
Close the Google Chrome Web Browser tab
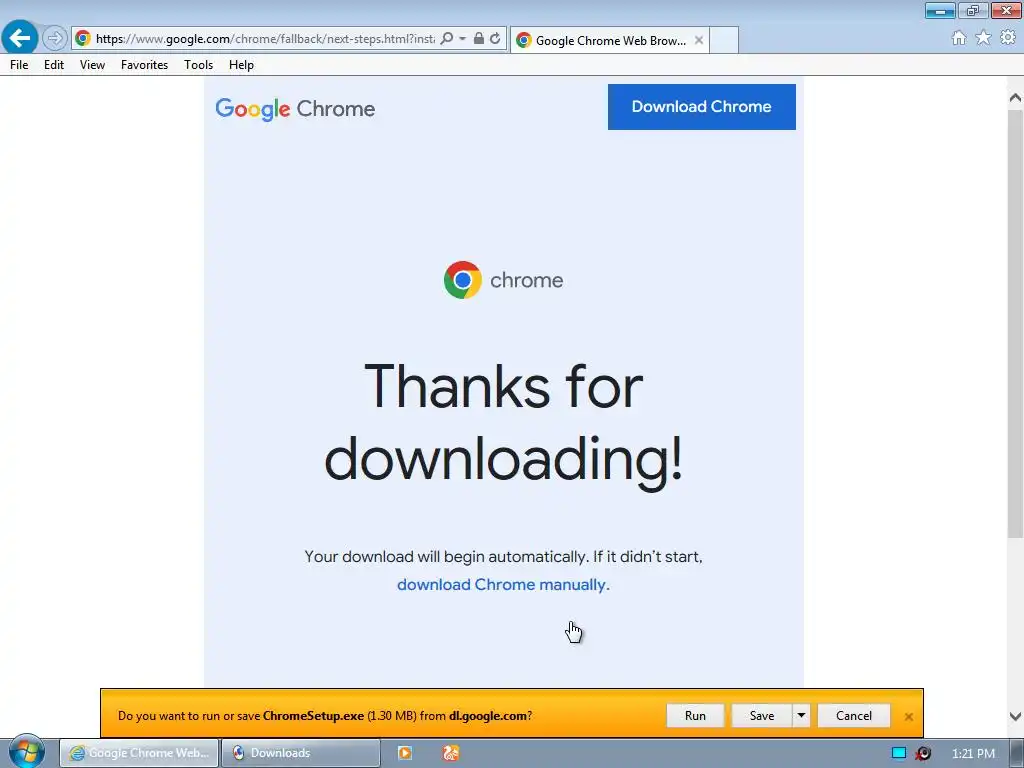(698, 40)
